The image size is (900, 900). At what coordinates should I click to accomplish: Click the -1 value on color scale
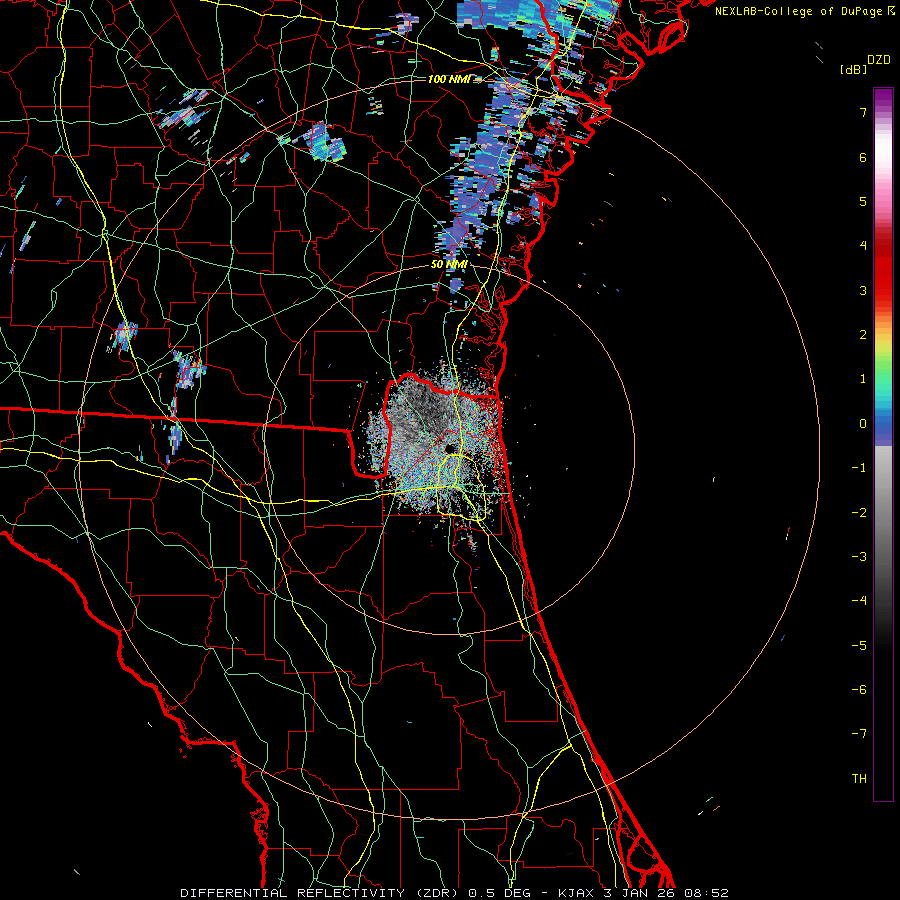pos(859,468)
